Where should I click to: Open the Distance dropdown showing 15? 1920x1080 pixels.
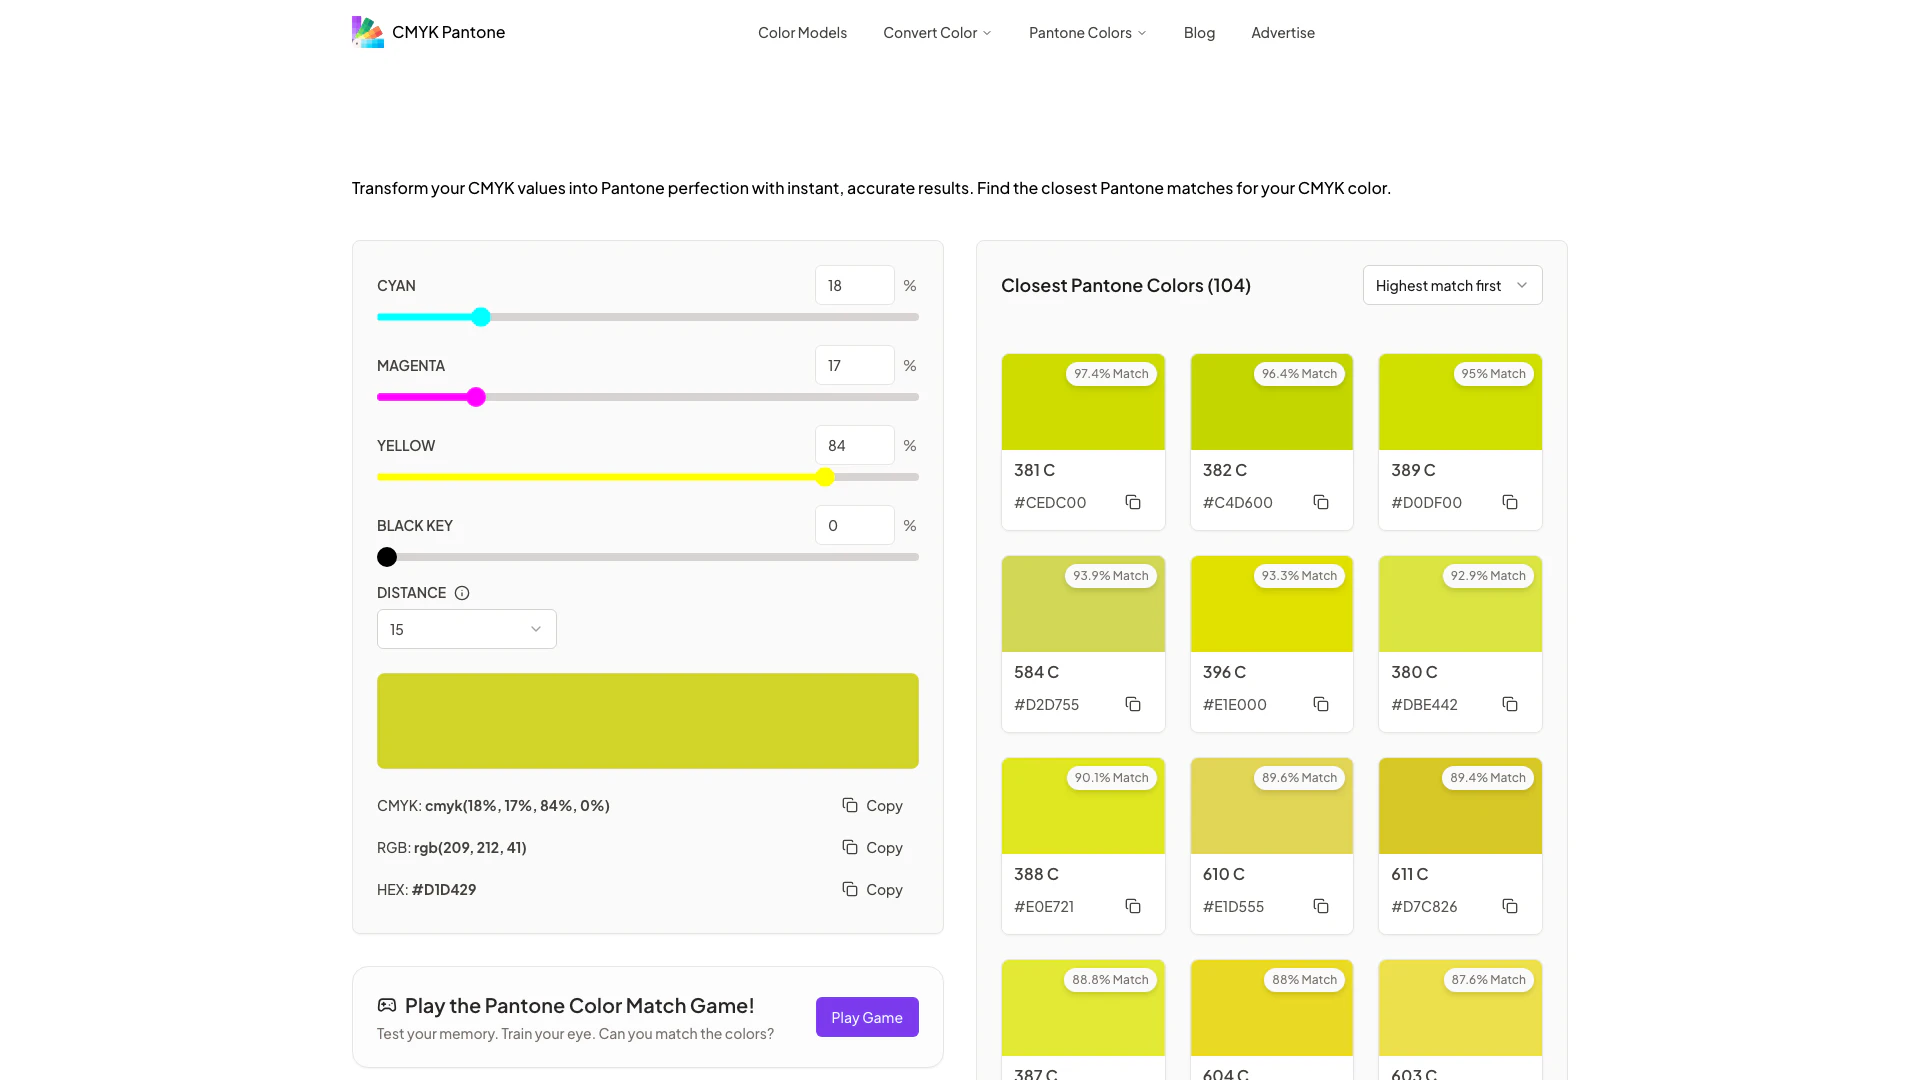pyautogui.click(x=466, y=629)
